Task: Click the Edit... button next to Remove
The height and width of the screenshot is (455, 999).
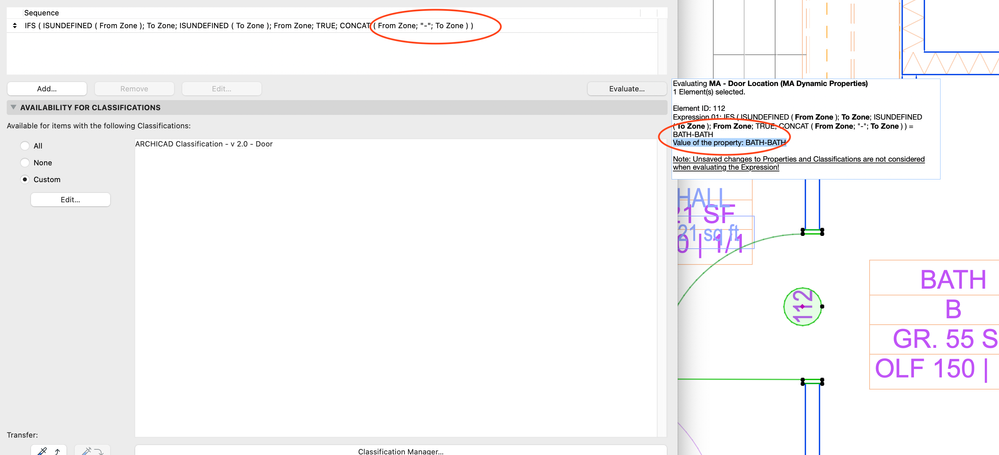Action: [x=222, y=89]
